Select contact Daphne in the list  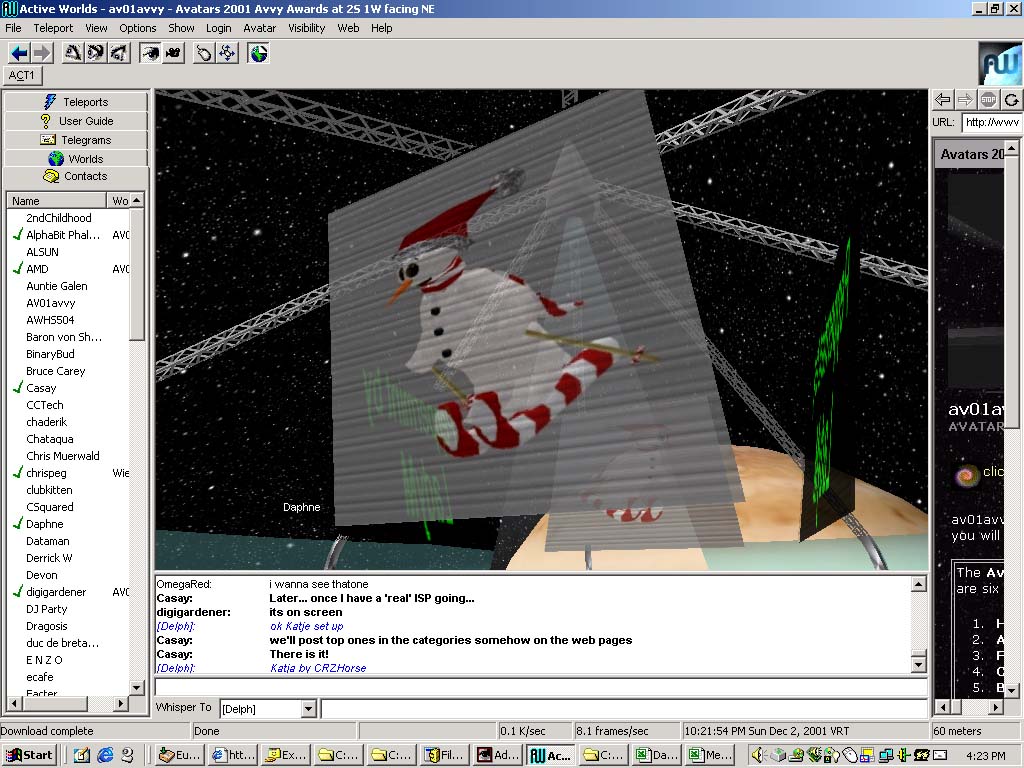pyautogui.click(x=44, y=524)
